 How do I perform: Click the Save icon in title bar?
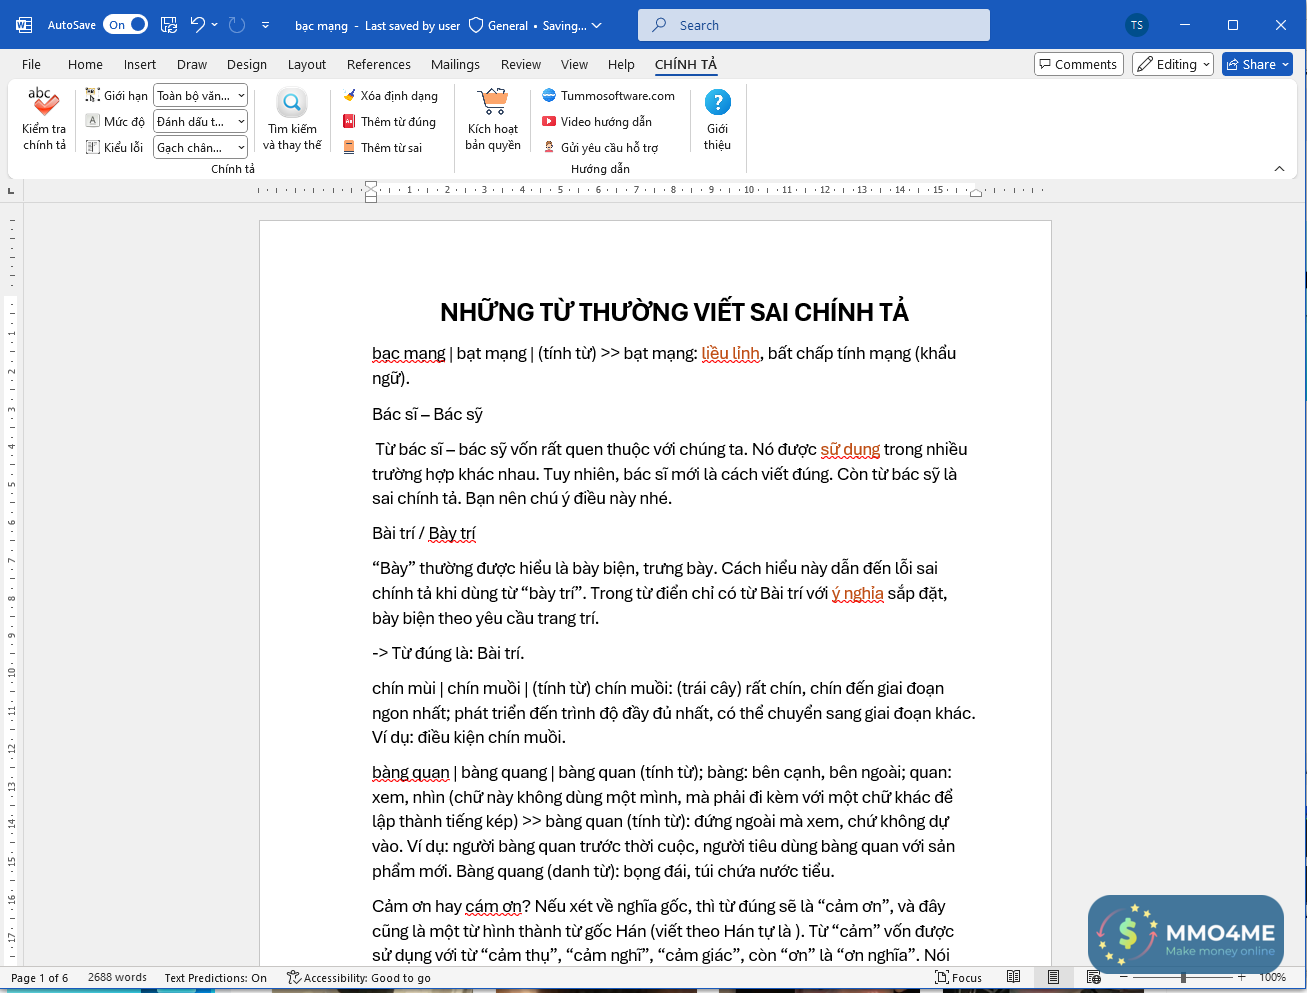pos(169,25)
